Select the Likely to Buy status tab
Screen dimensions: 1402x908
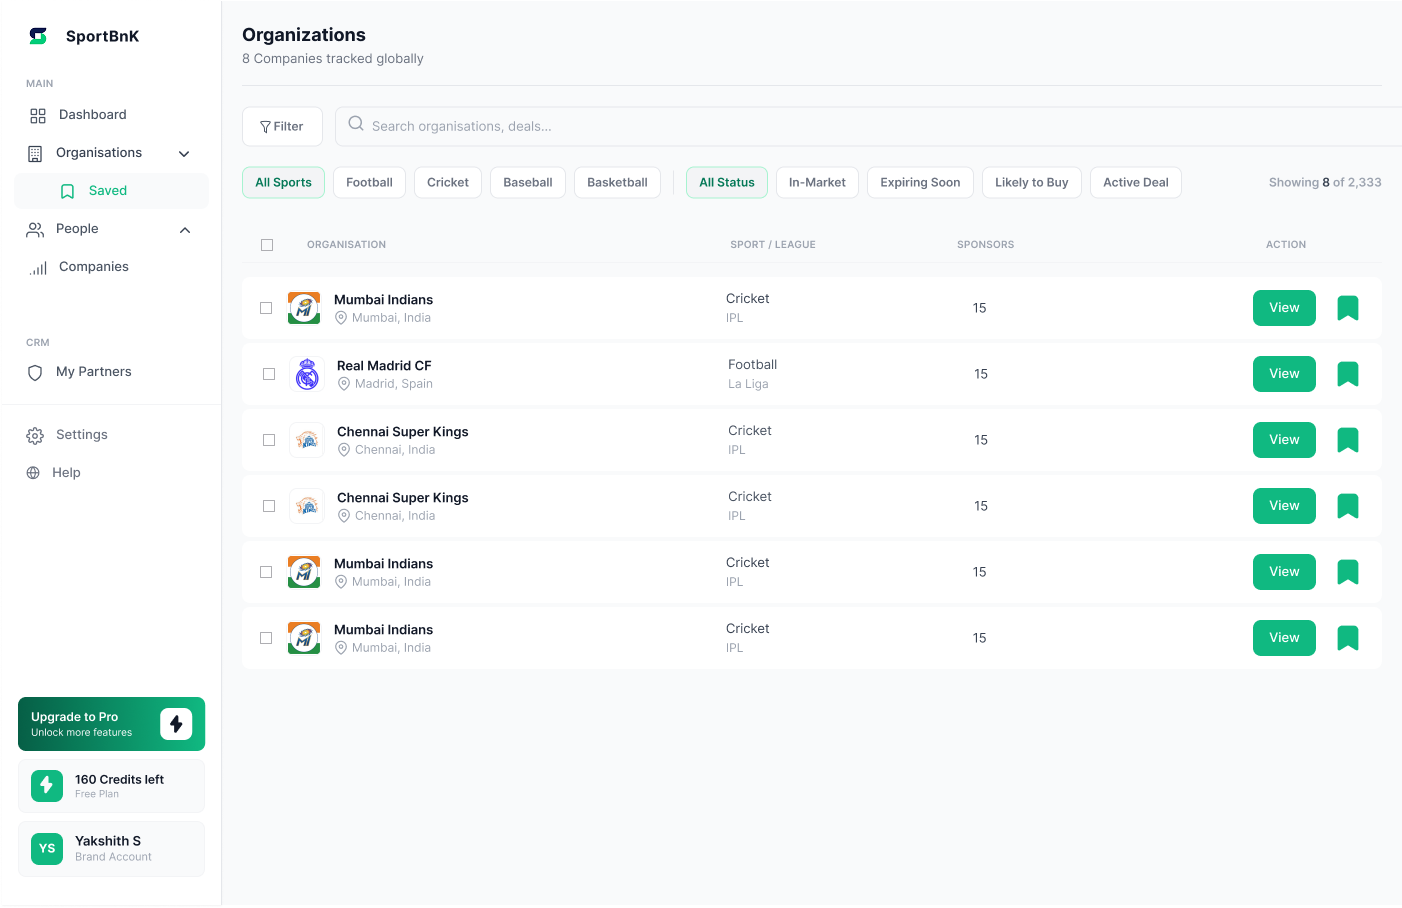[1032, 182]
